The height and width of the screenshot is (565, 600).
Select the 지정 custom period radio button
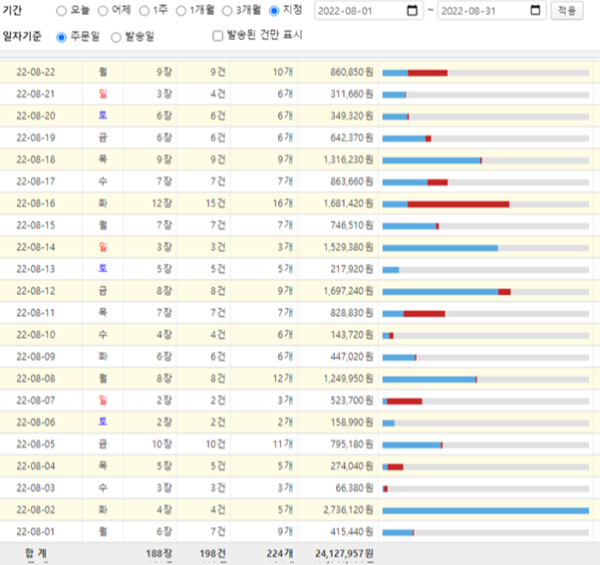274,11
